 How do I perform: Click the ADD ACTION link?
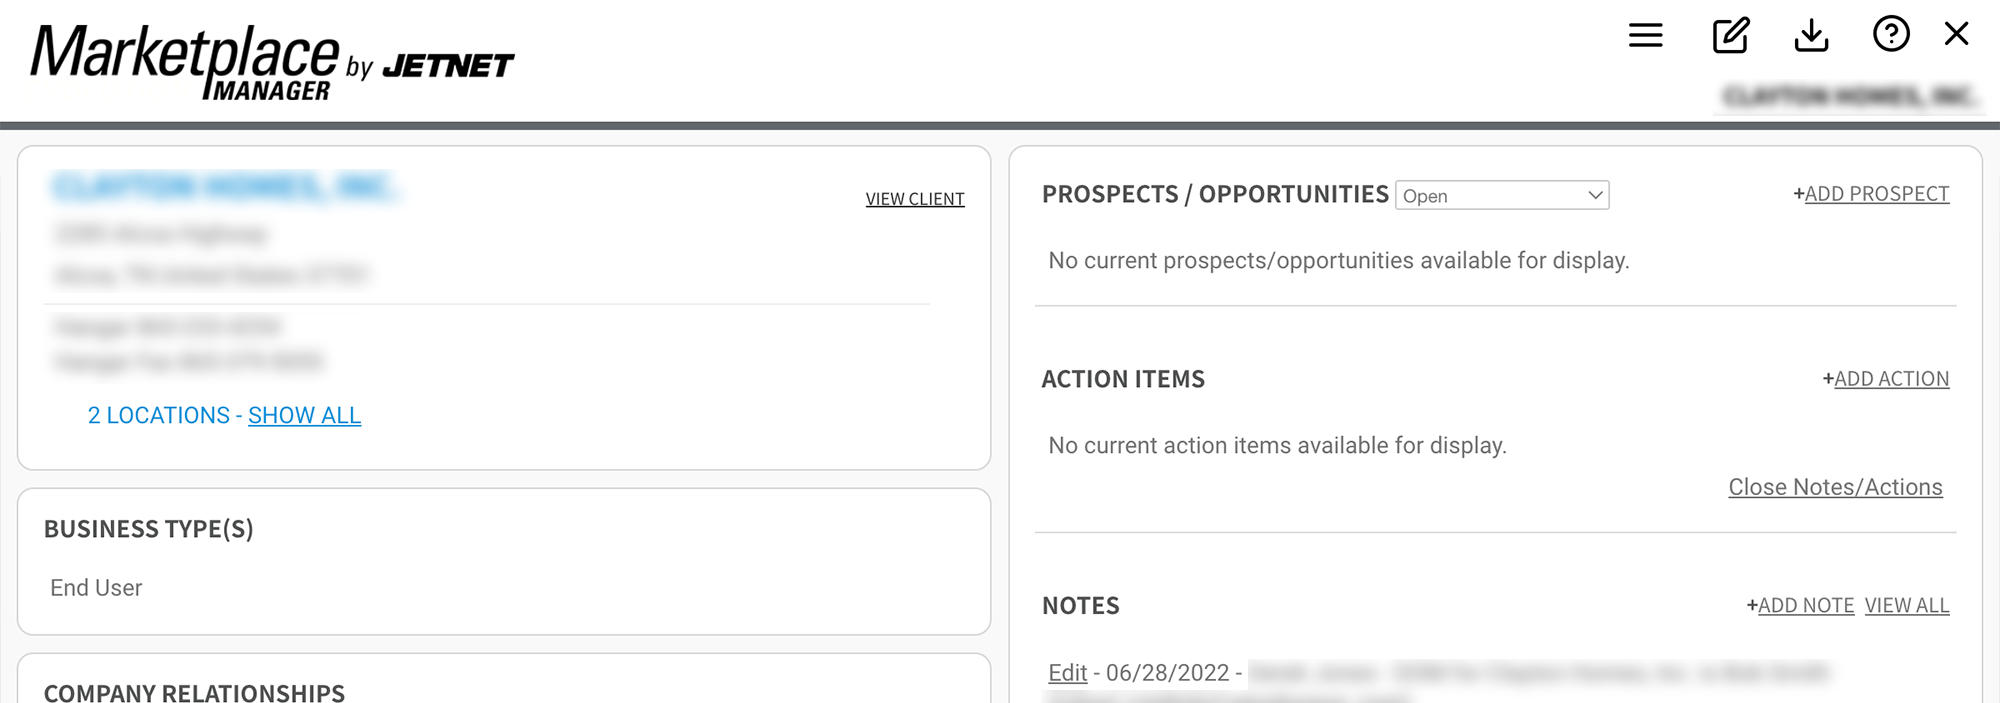pyautogui.click(x=1890, y=379)
